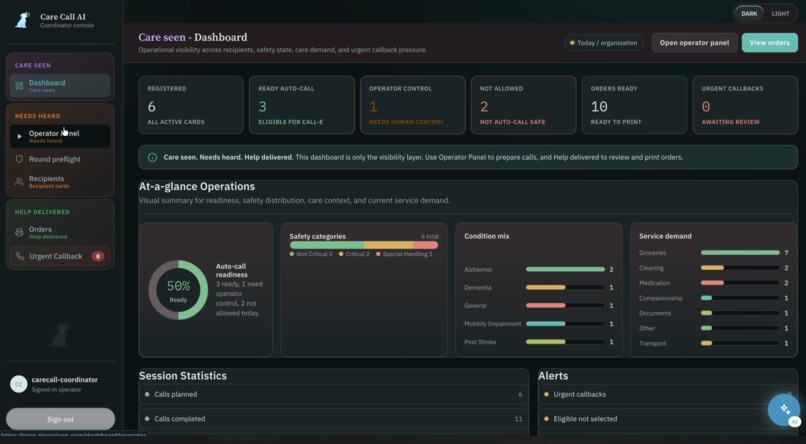Click the green Non Critical safety bar segment
Image resolution: width=806 pixels, height=444 pixels.
tap(327, 245)
